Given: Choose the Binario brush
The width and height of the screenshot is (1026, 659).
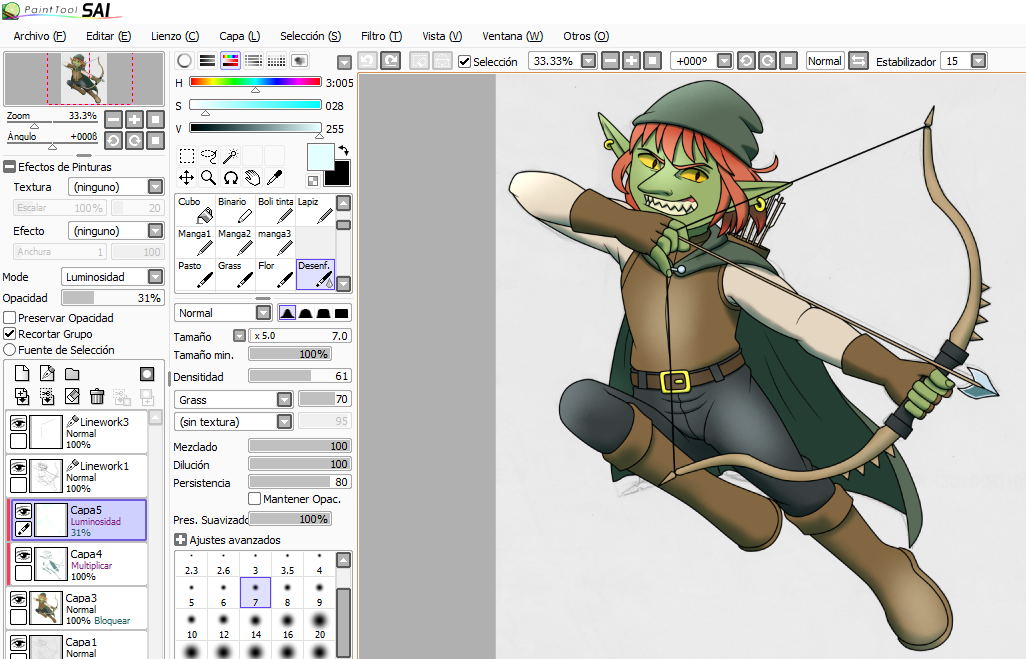Looking at the screenshot, I should tap(235, 209).
